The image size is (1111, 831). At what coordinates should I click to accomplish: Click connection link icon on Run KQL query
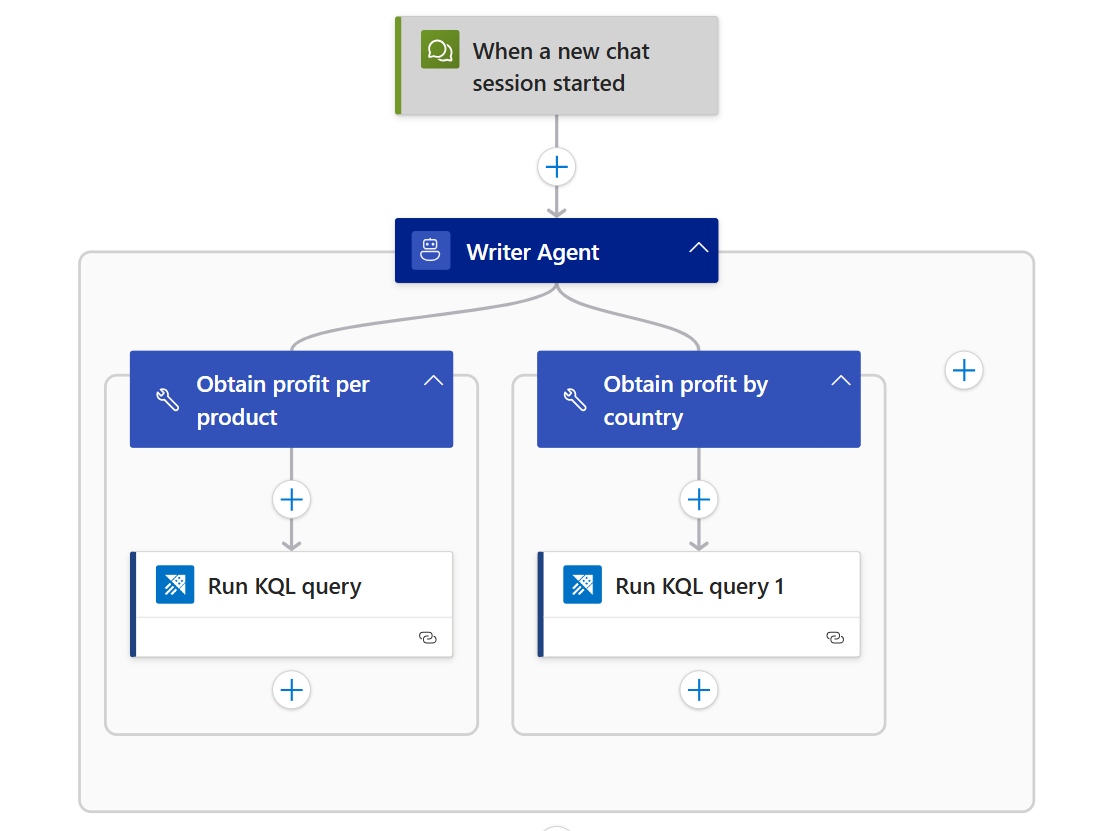coord(428,637)
